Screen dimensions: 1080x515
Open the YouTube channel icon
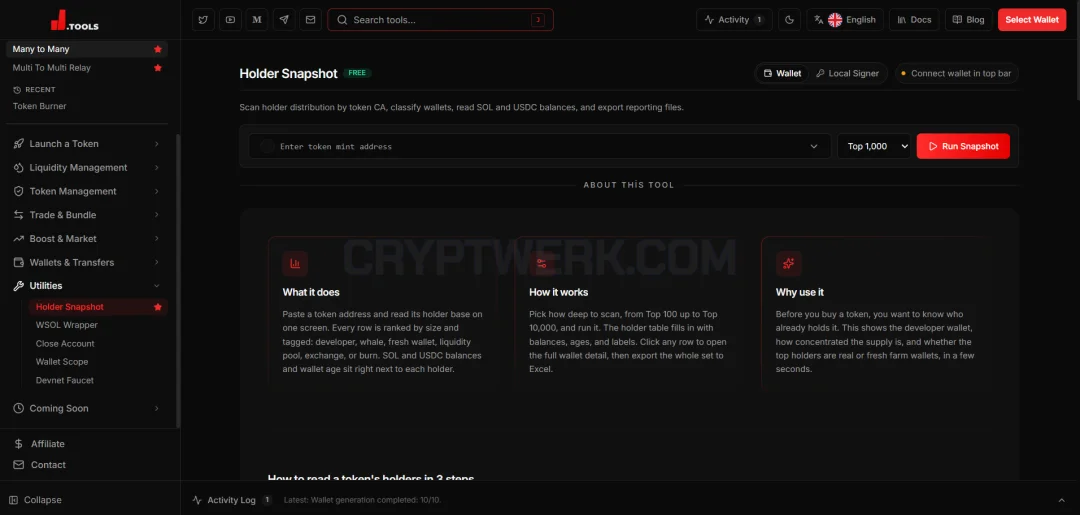tap(230, 19)
